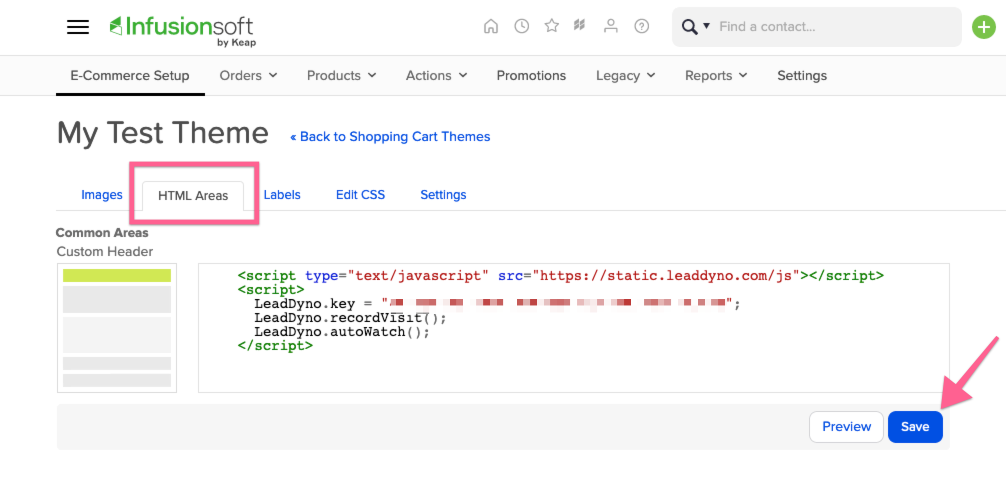Open recent items clock icon
The image size is (1006, 477).
pos(522,26)
